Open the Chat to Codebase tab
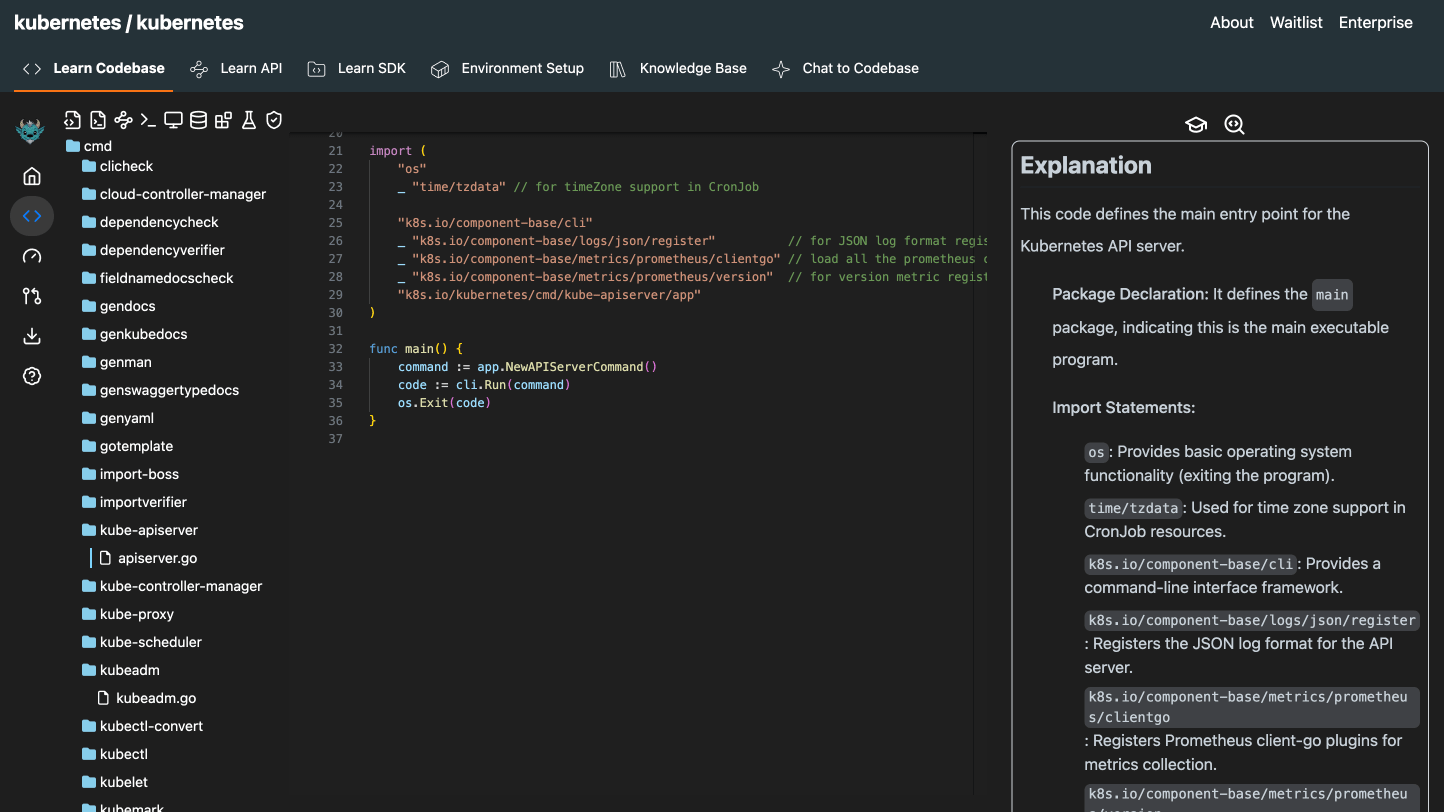Image resolution: width=1444 pixels, height=812 pixels. click(845, 69)
